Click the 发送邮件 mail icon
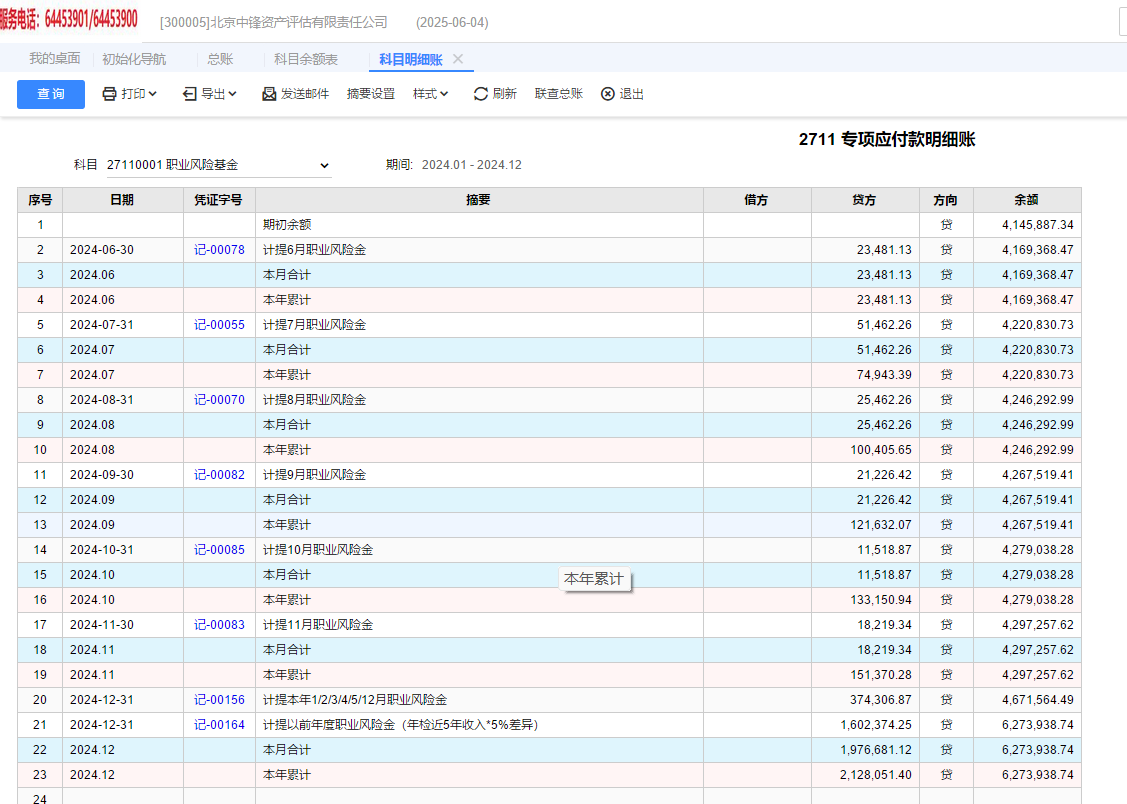1127x804 pixels. 269,94
